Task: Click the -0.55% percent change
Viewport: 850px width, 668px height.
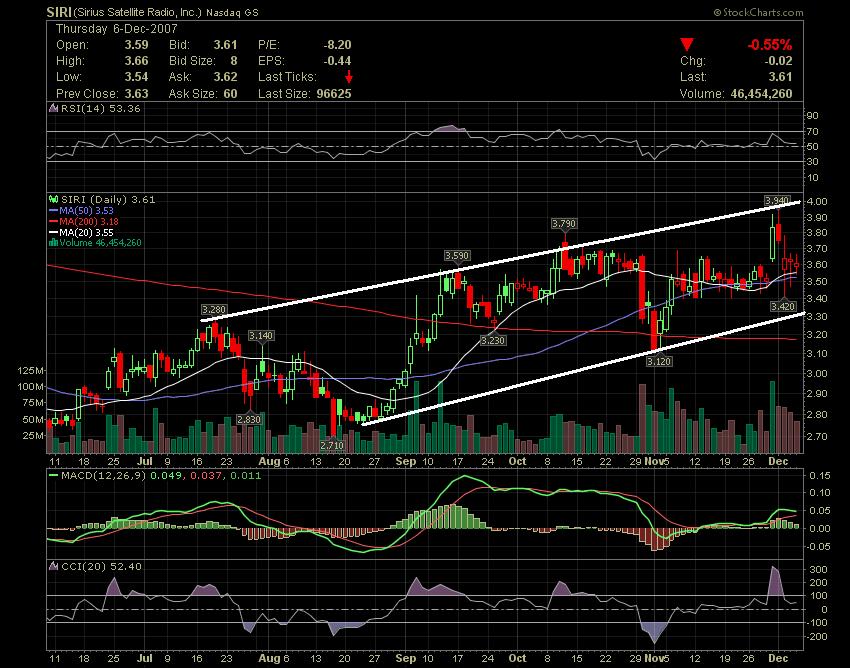Action: point(770,44)
